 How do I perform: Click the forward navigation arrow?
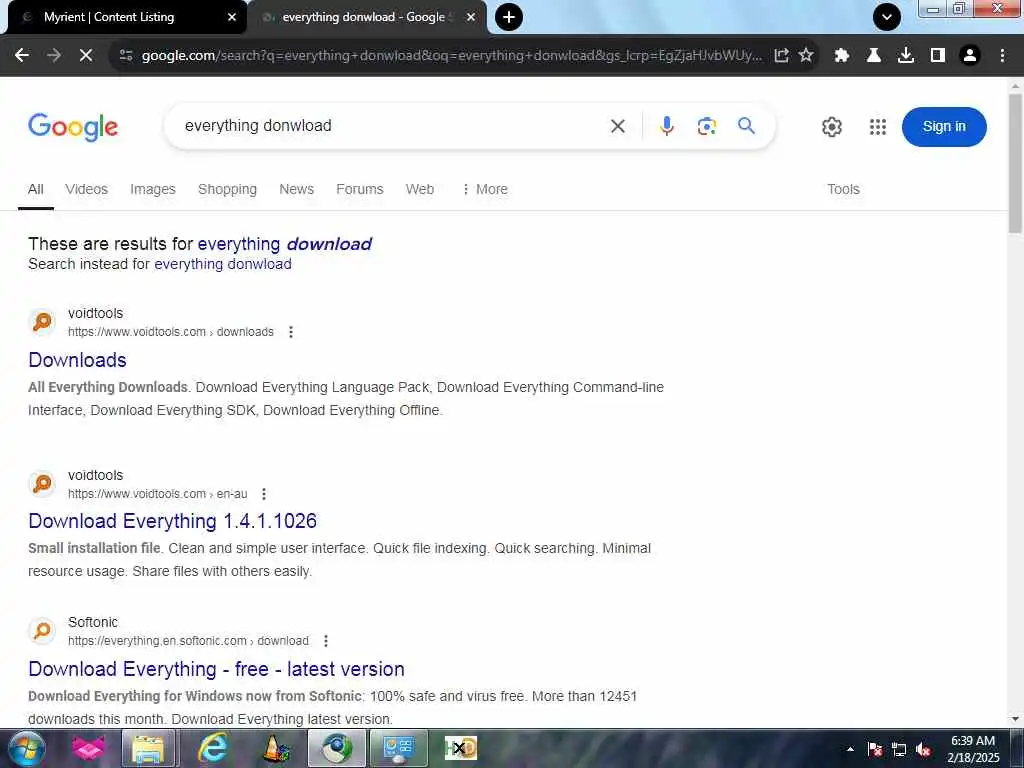[x=54, y=56]
